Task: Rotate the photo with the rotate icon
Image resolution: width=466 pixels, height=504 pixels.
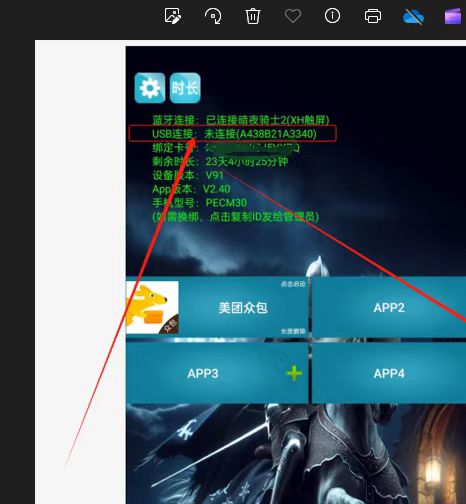Action: 213,16
